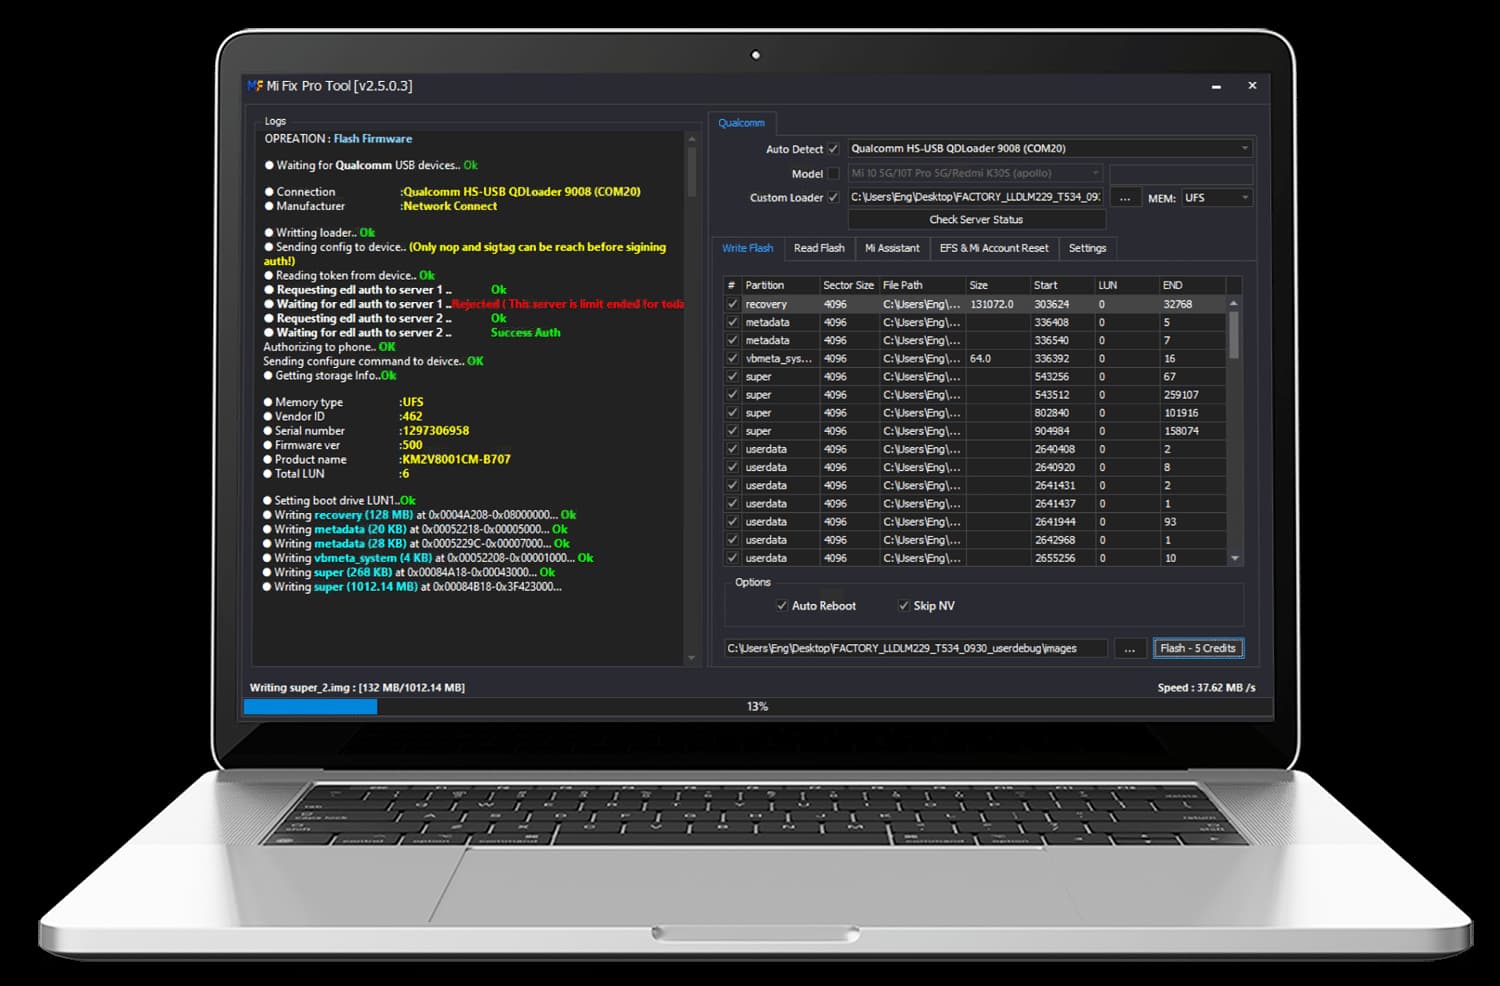This screenshot has width=1500, height=986.
Task: Select the Qualcomm top tab
Action: pyautogui.click(x=741, y=123)
